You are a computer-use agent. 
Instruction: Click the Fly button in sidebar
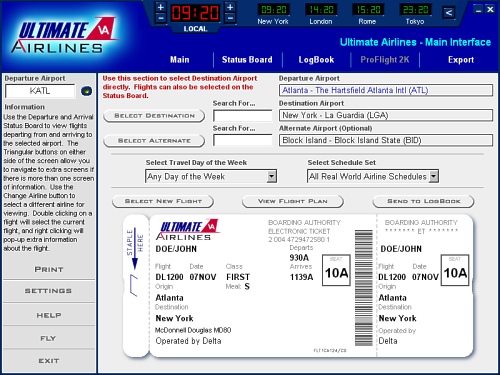click(49, 338)
